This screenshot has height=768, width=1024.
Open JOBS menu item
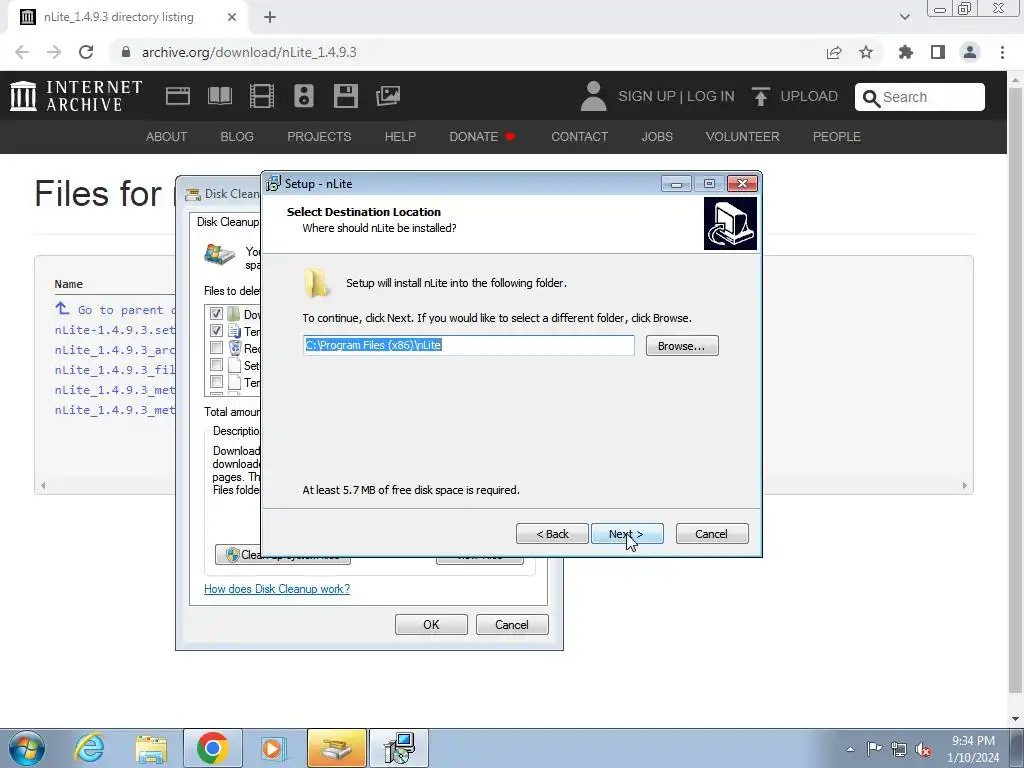coord(657,136)
